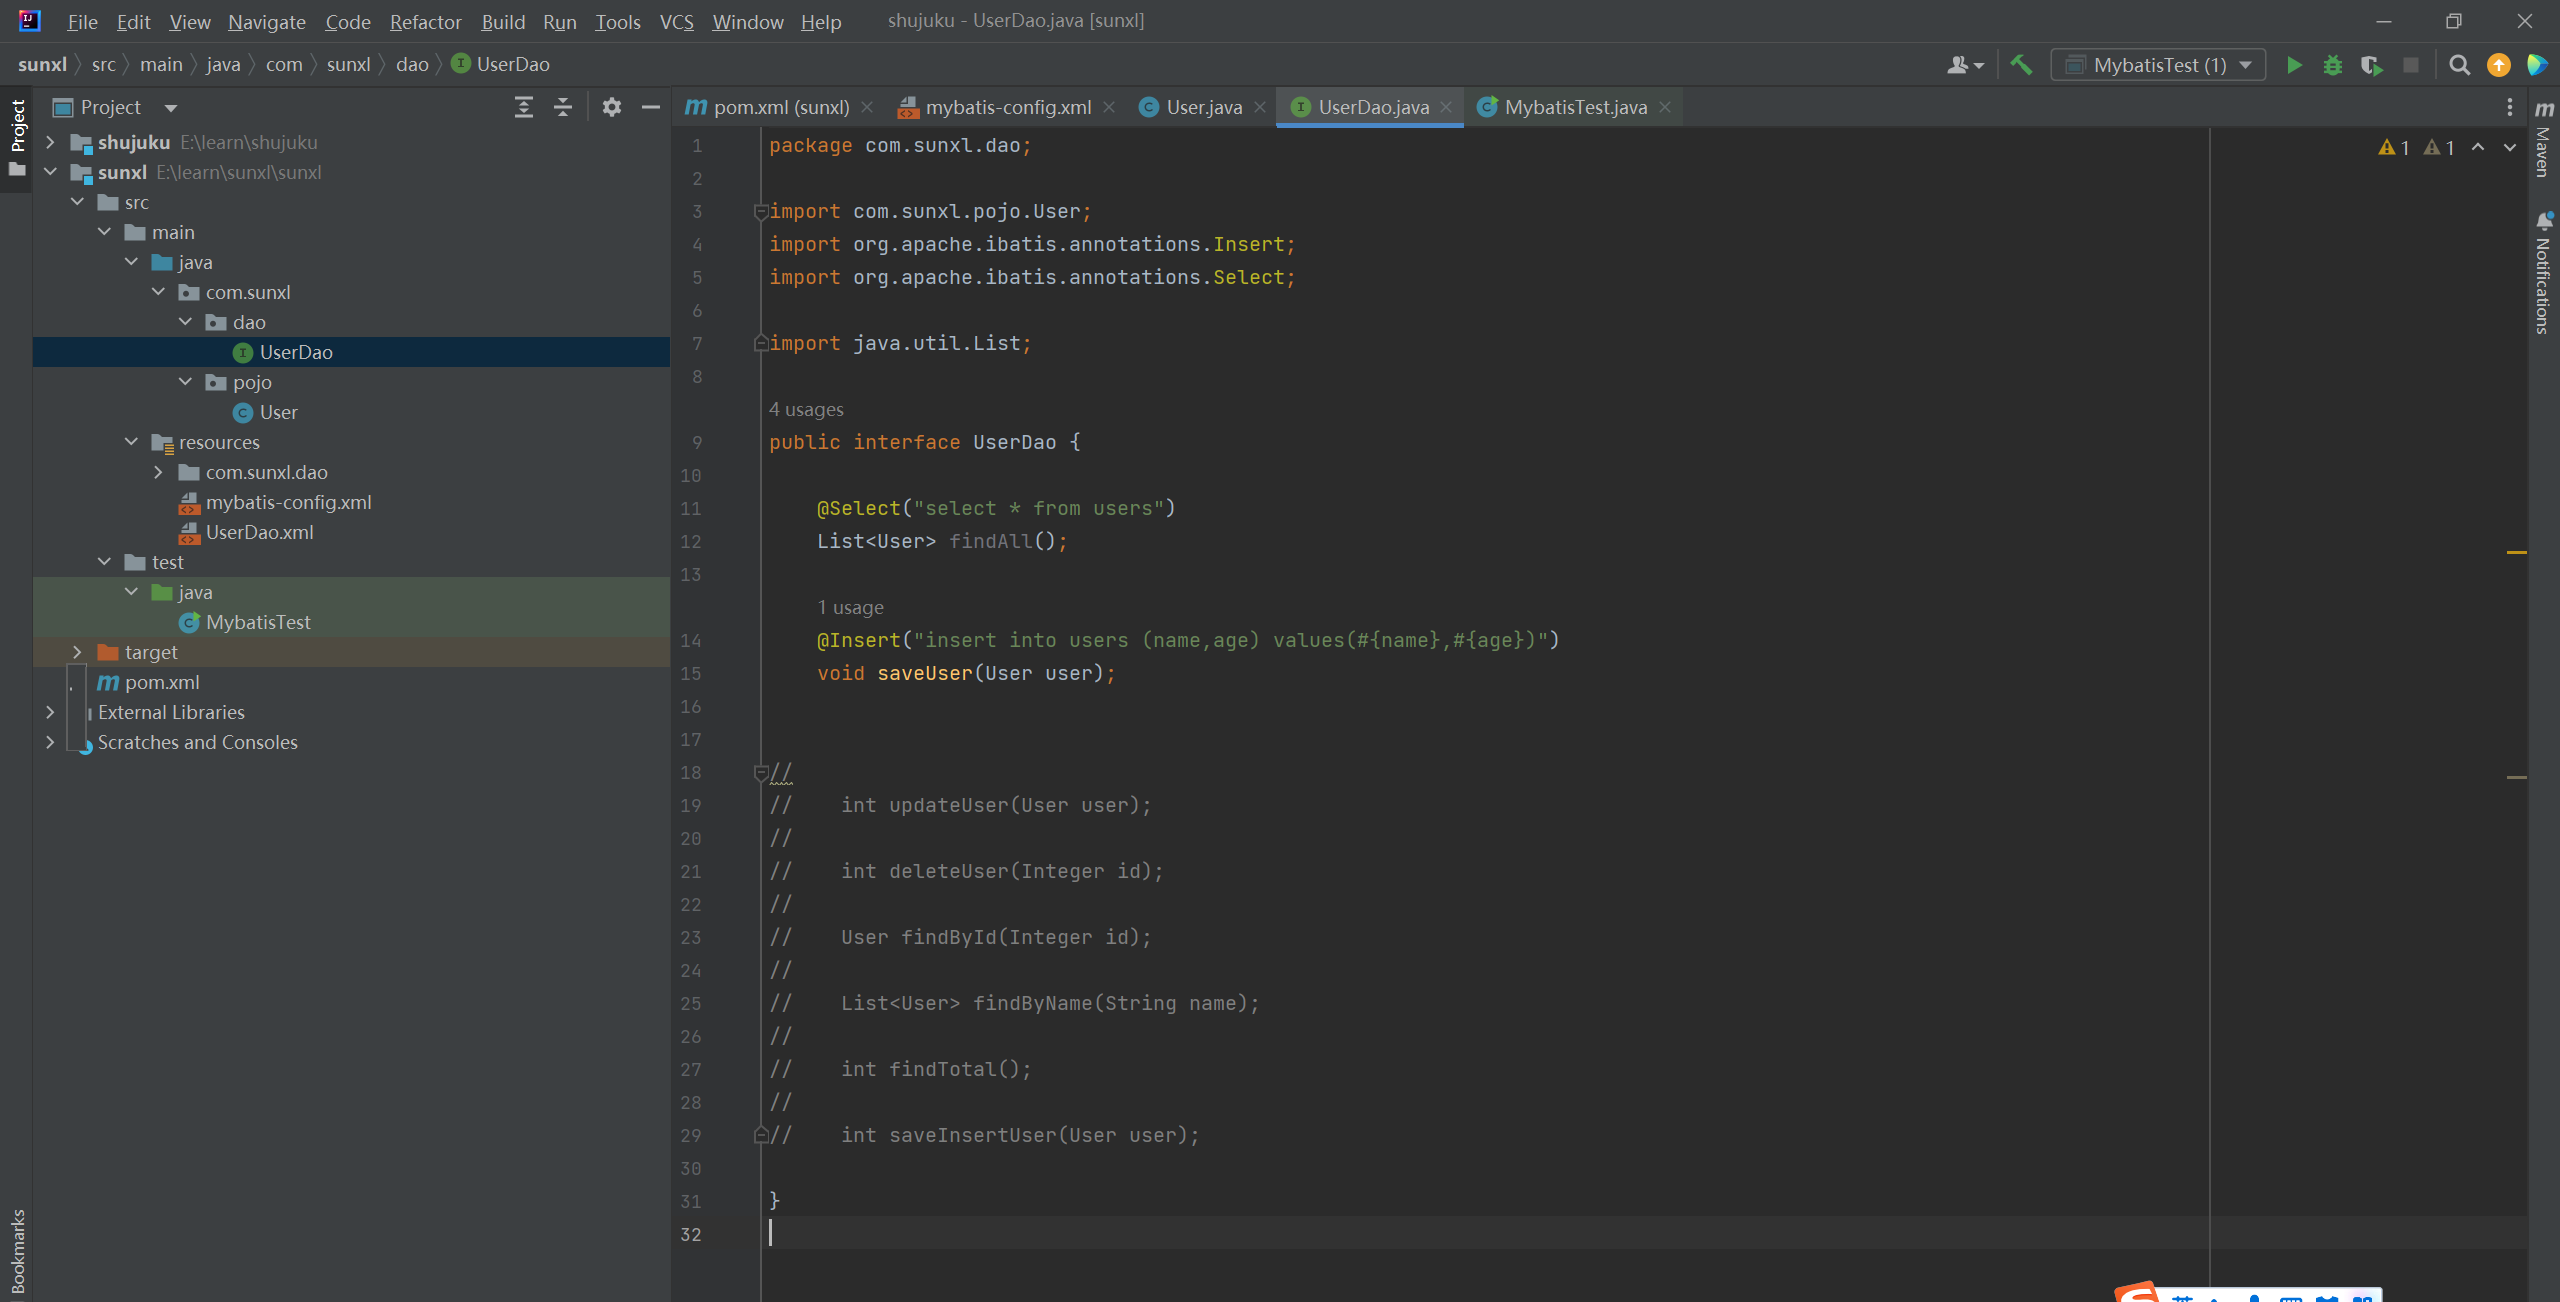Click the Debug bug icon
Viewport: 2560px width, 1302px height.
(2332, 65)
